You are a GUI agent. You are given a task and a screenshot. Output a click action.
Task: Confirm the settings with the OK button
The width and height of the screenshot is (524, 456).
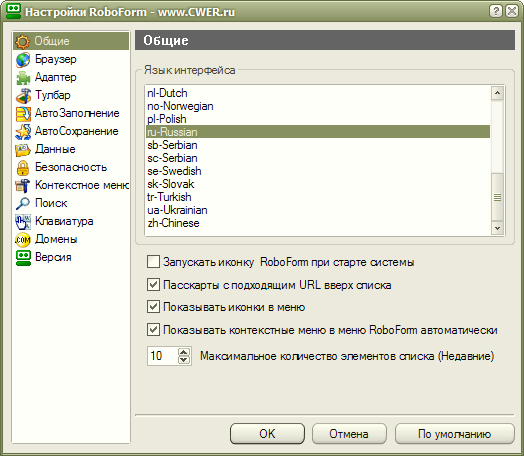click(267, 434)
